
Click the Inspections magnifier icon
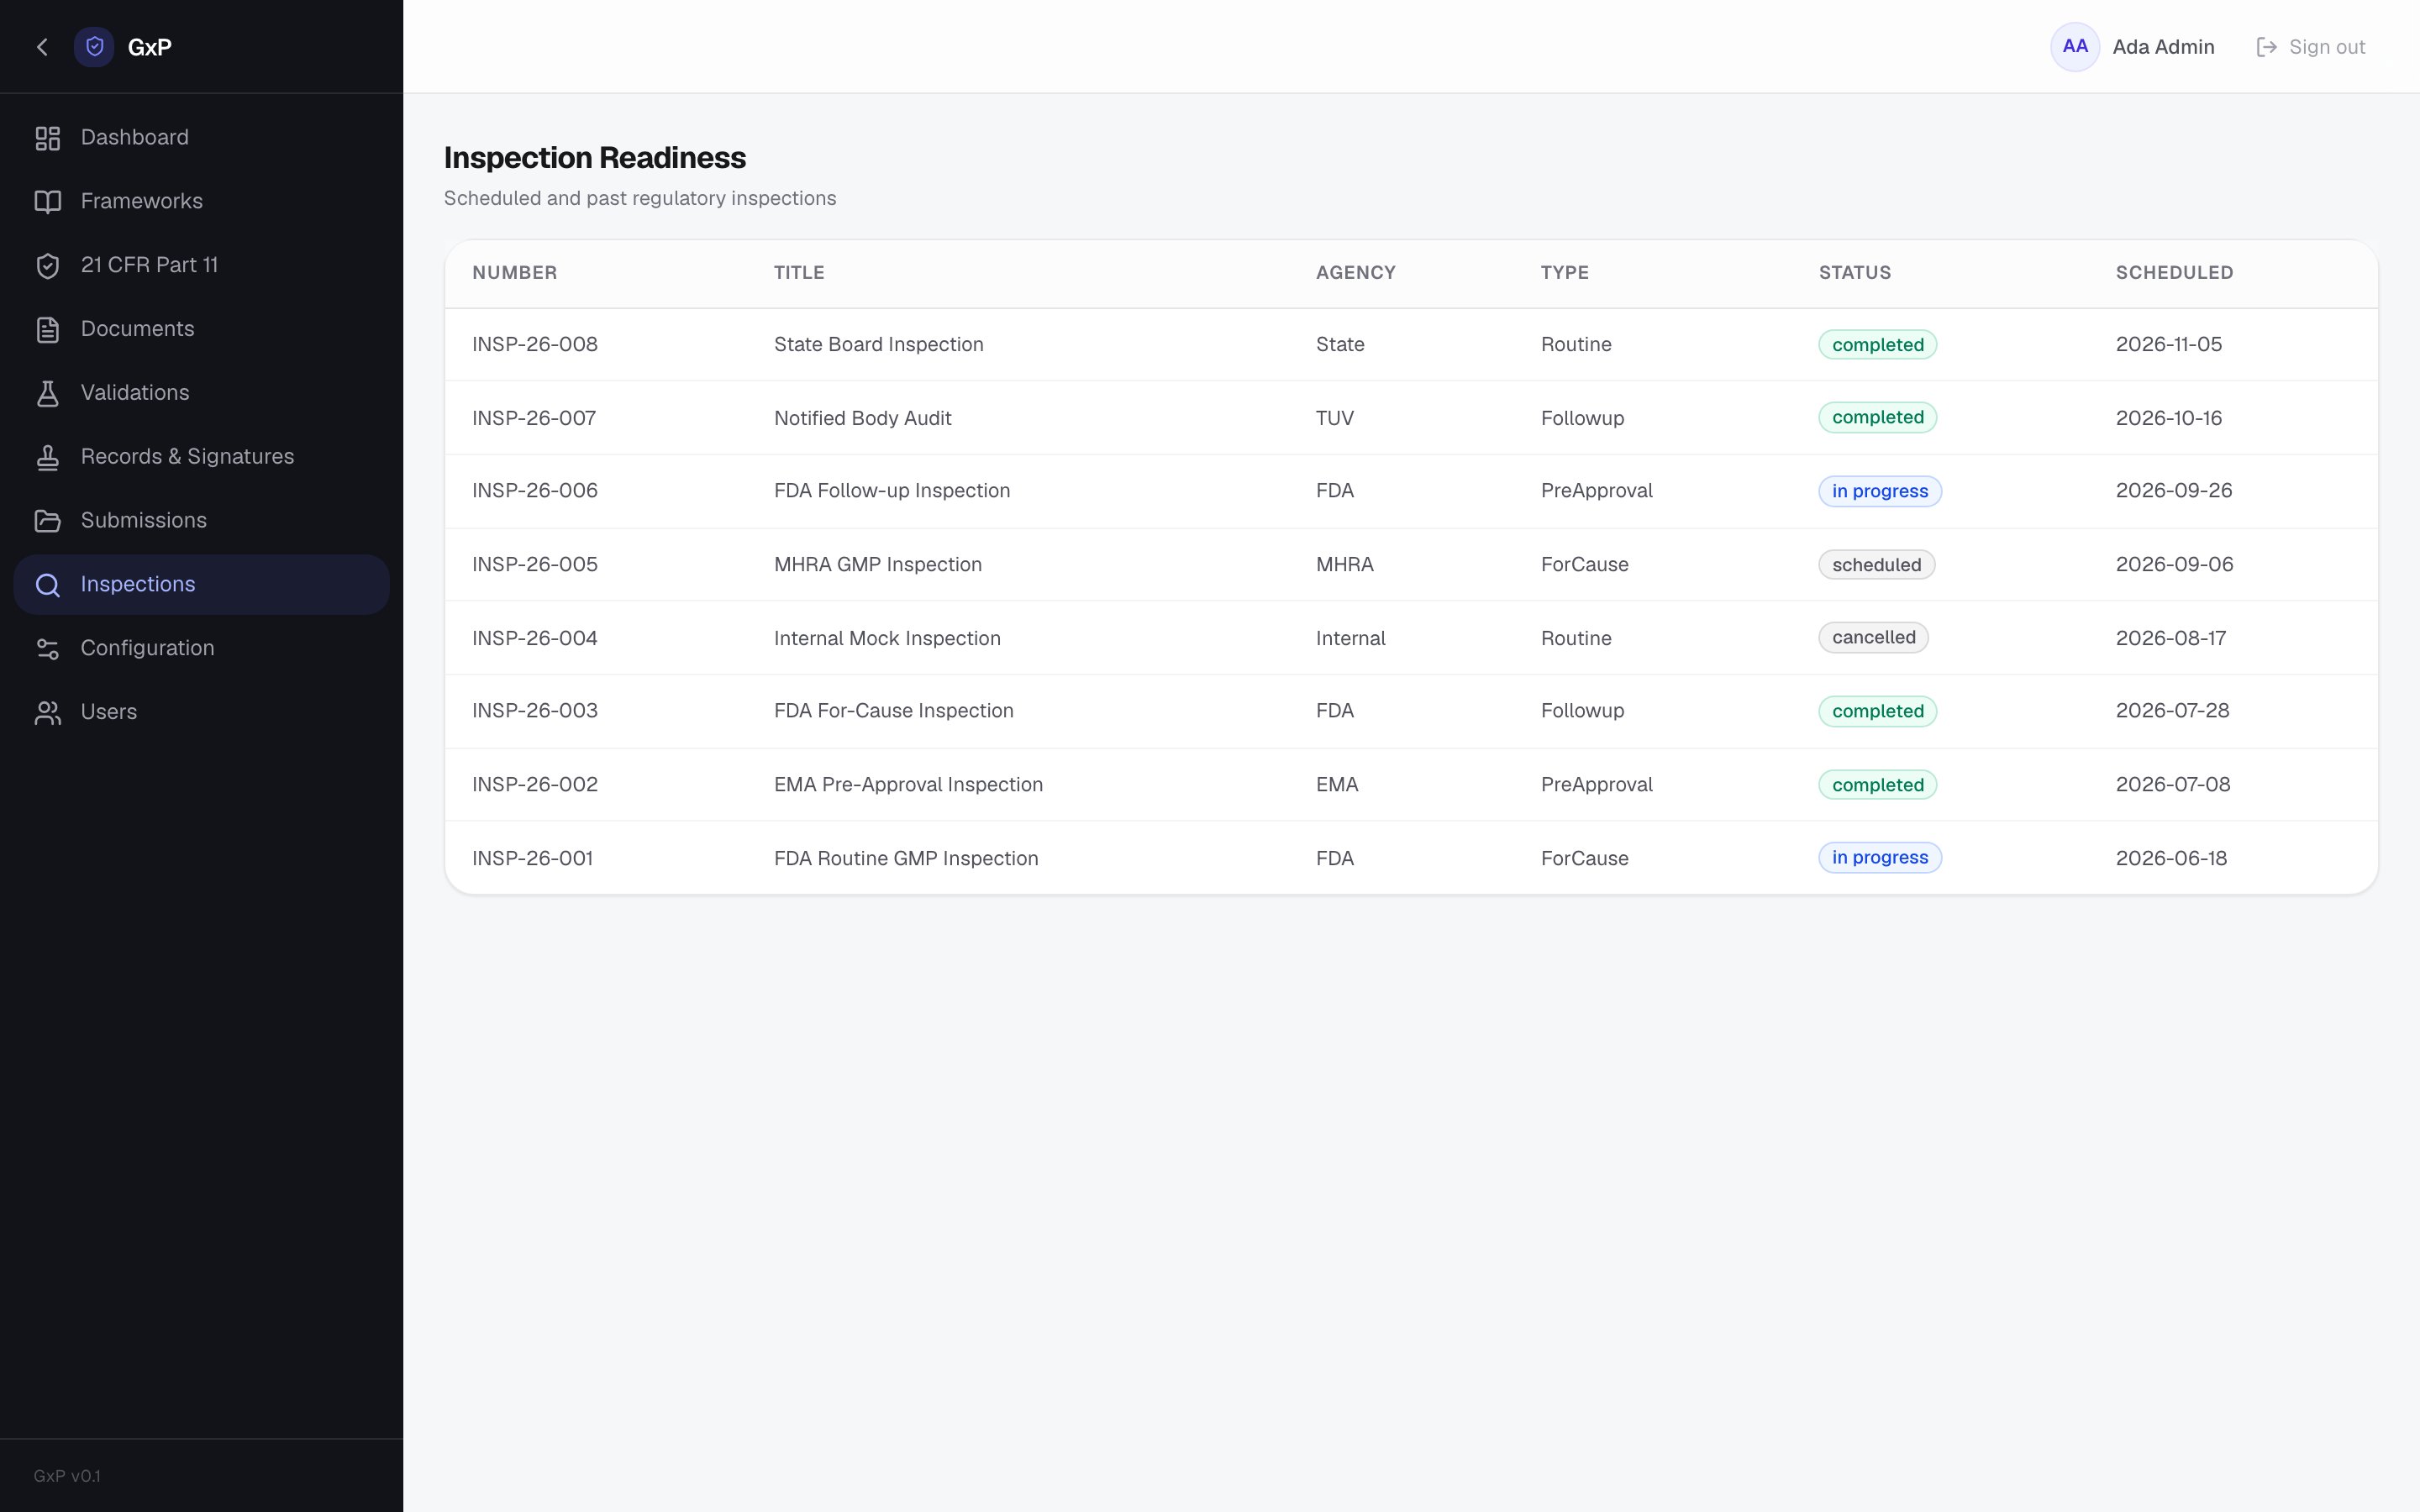pyautogui.click(x=48, y=585)
